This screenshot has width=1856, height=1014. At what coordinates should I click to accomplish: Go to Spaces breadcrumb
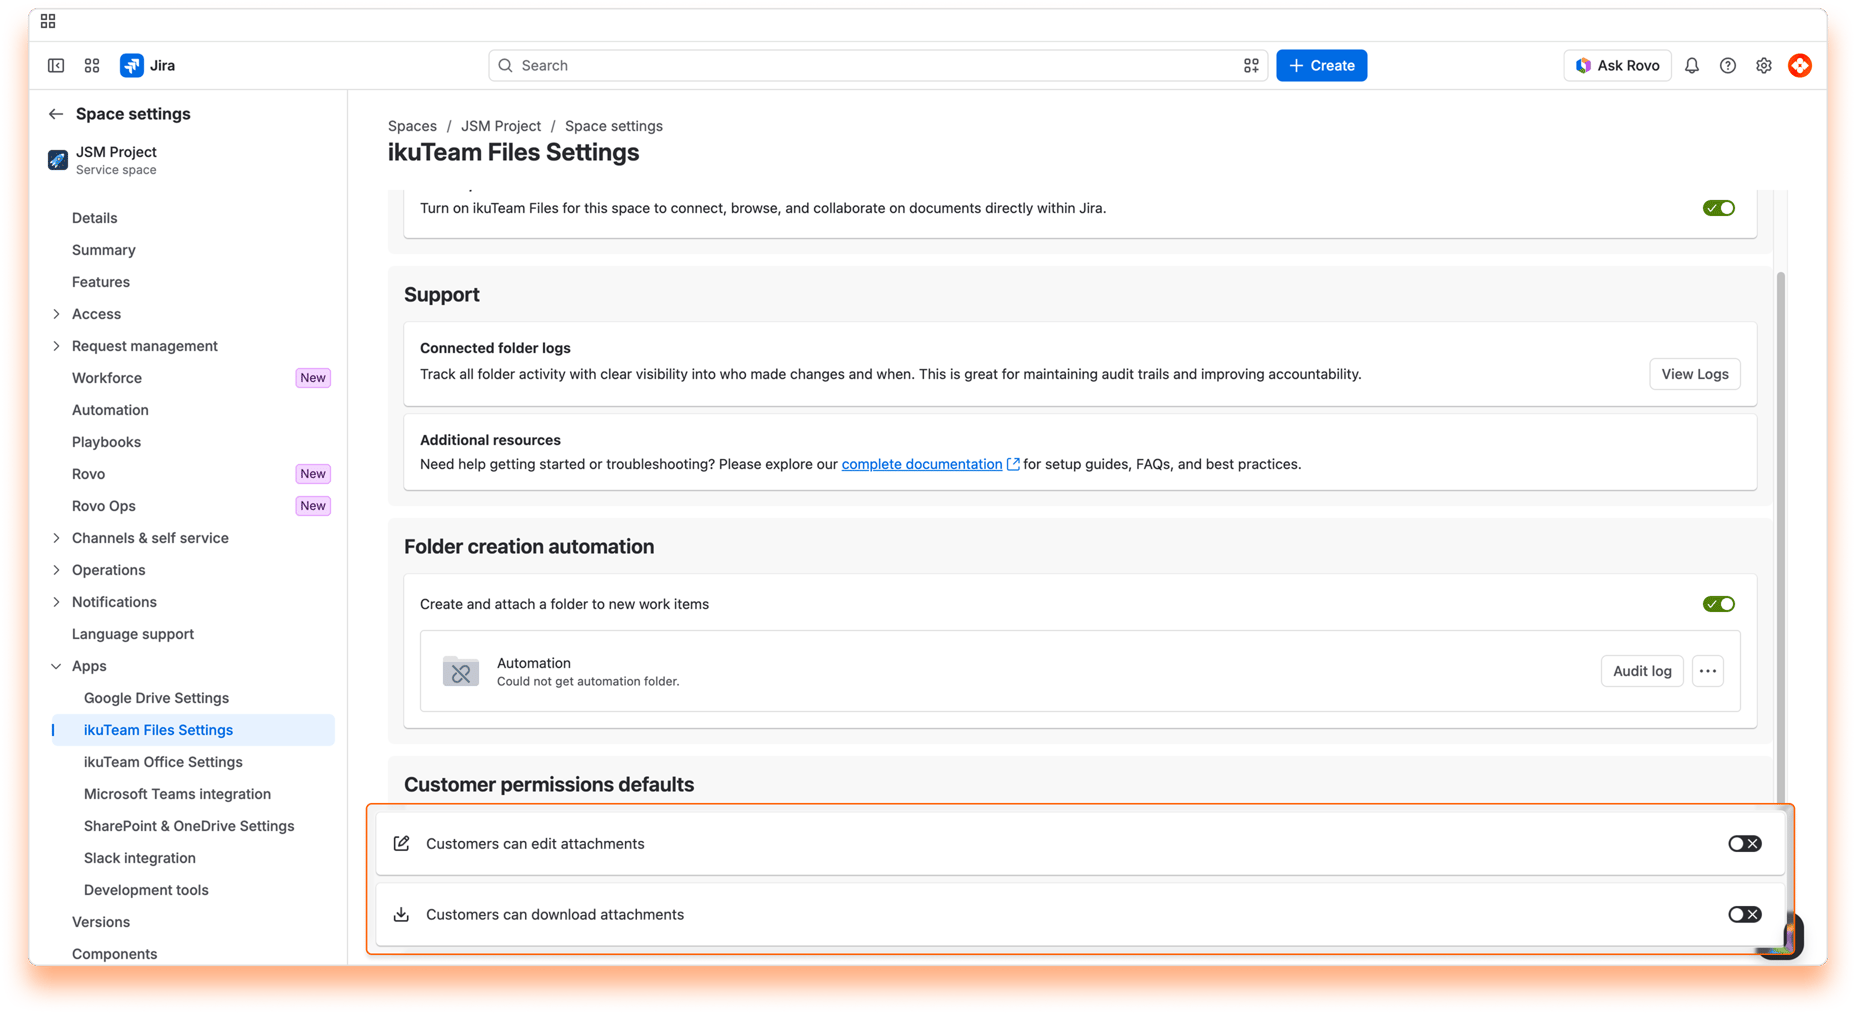coord(412,126)
